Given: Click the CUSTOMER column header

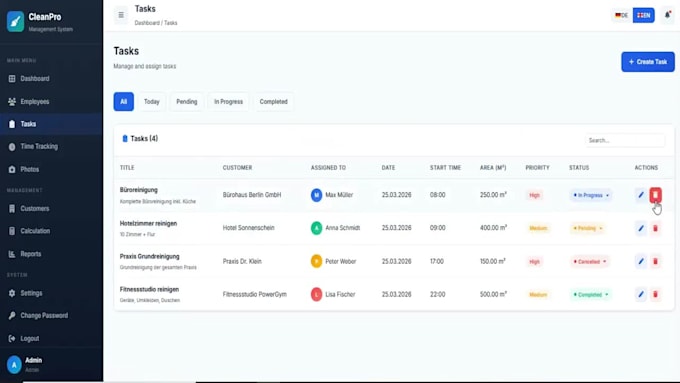Looking at the screenshot, I should (x=237, y=168).
